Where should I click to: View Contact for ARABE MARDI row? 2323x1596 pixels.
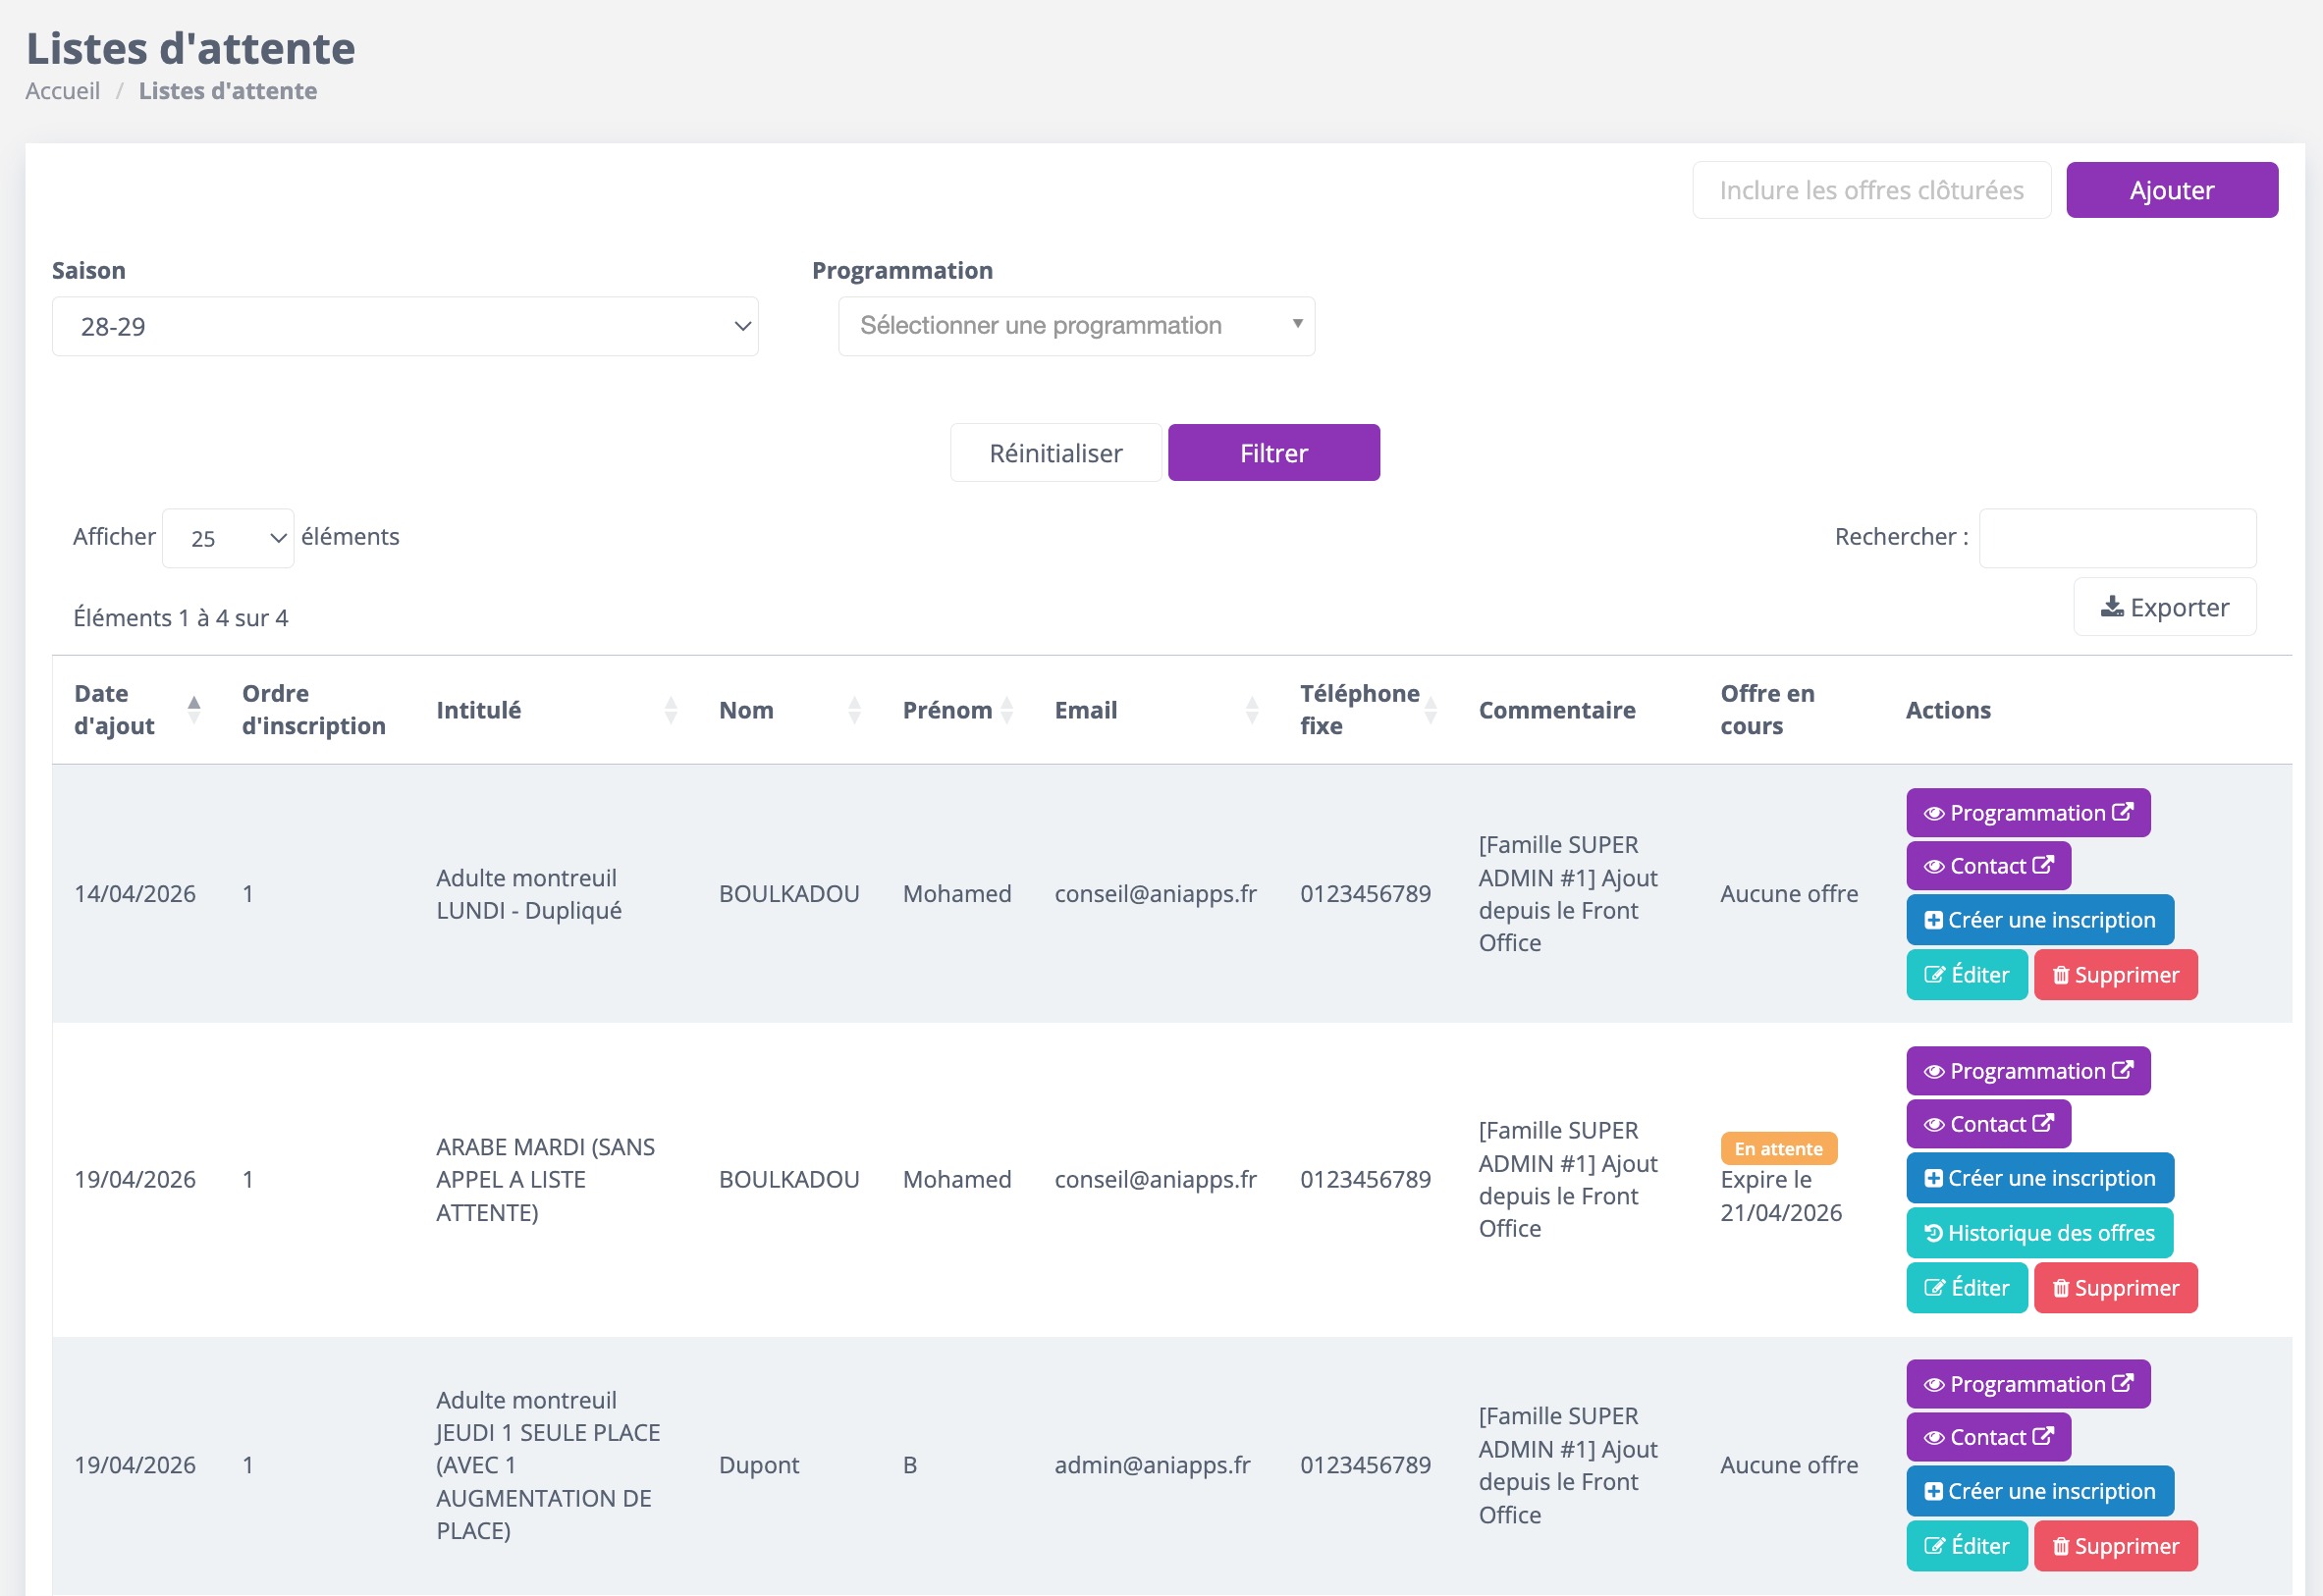click(1987, 1124)
